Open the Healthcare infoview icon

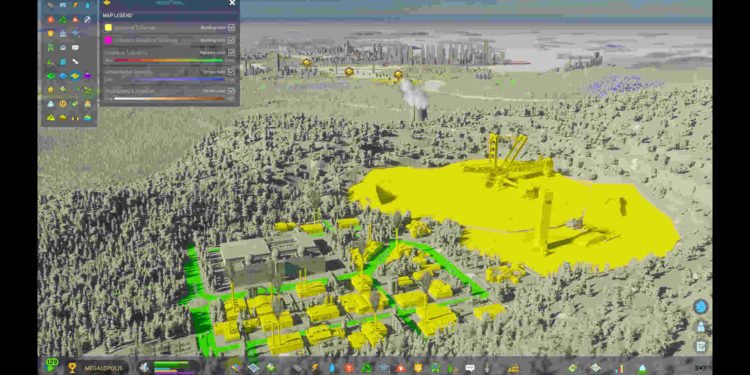pyautogui.click(x=51, y=20)
